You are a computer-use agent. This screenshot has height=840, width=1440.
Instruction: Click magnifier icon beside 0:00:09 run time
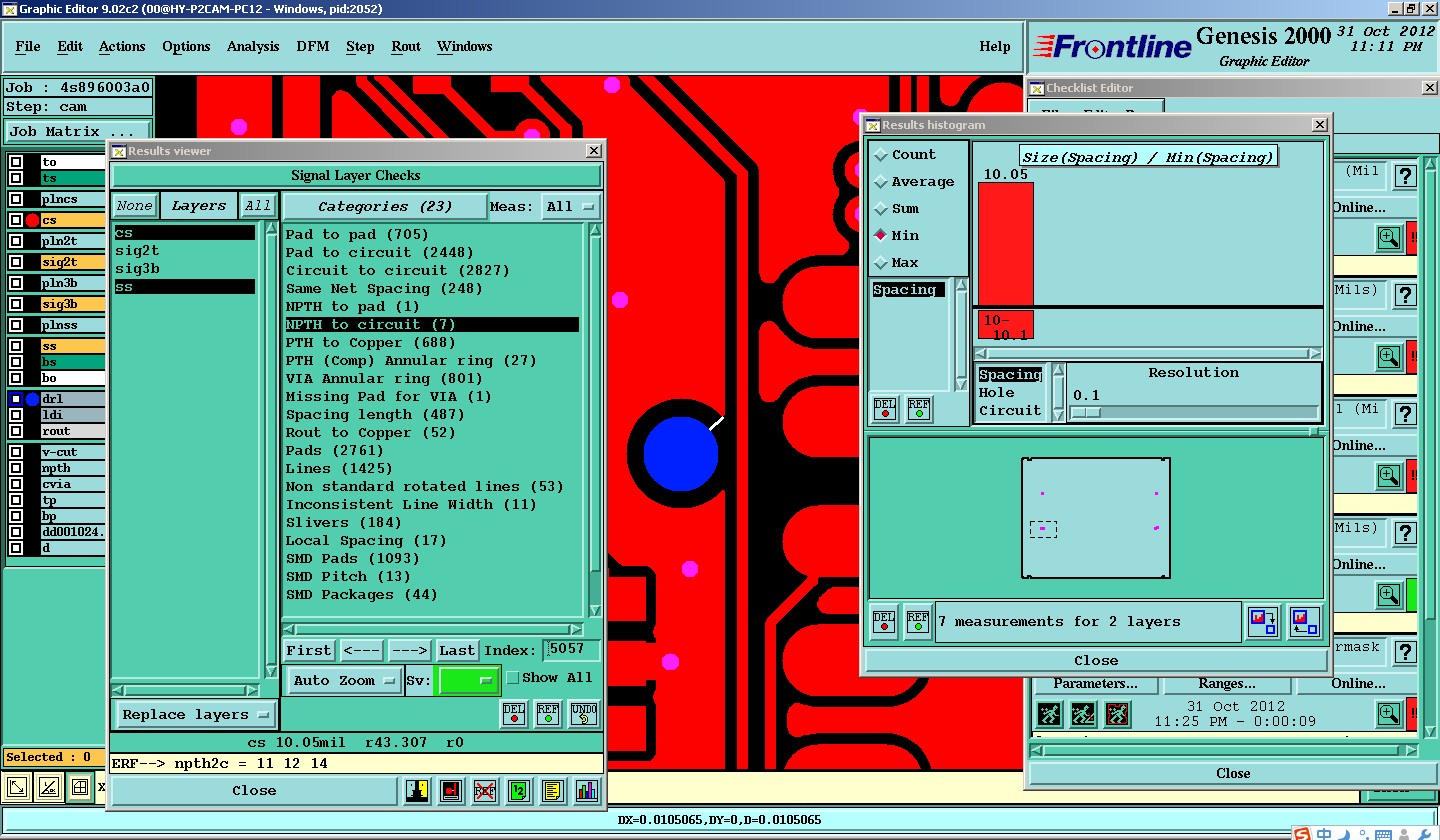(1389, 714)
